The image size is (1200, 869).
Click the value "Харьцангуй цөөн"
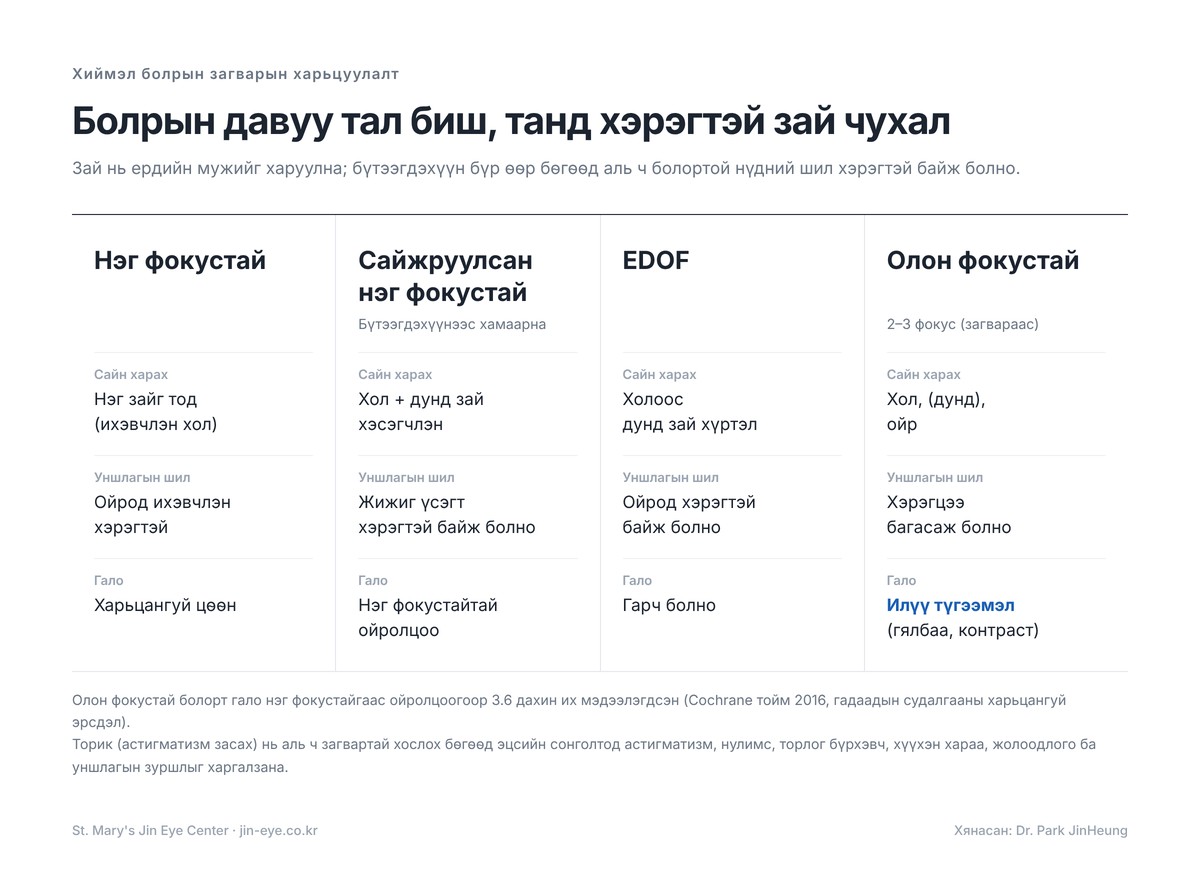tap(165, 605)
